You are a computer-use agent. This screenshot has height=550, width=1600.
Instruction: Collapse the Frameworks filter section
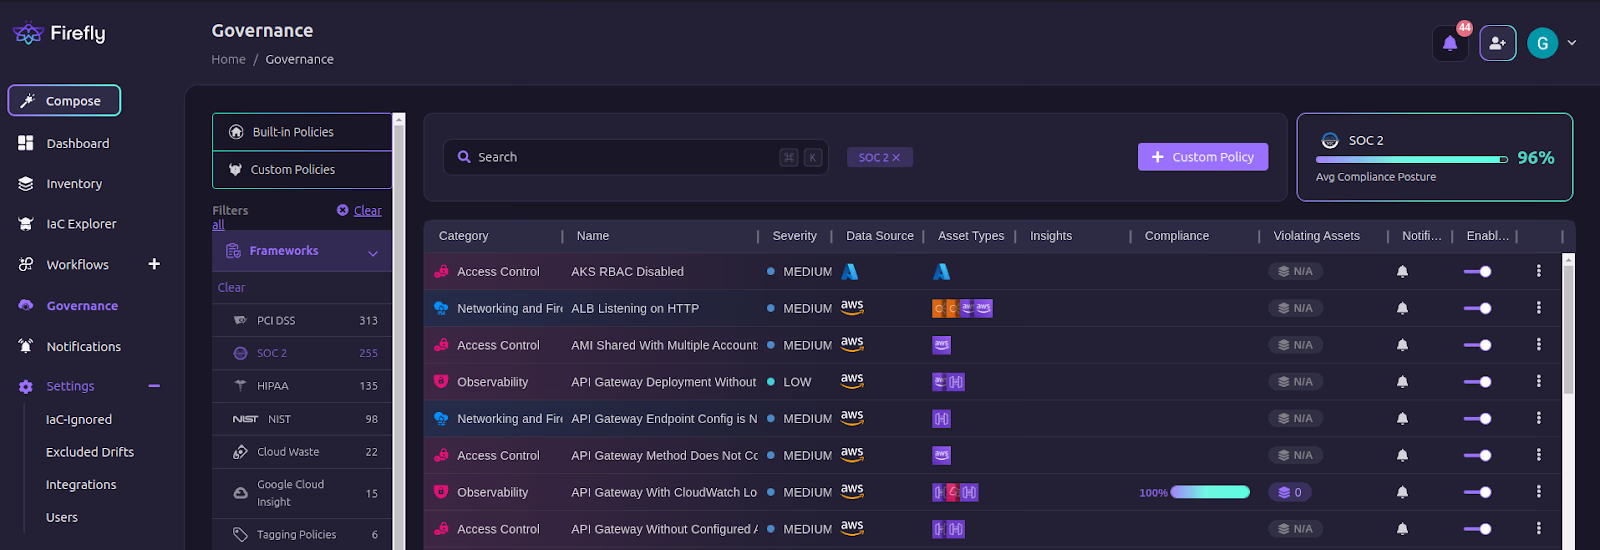[373, 253]
